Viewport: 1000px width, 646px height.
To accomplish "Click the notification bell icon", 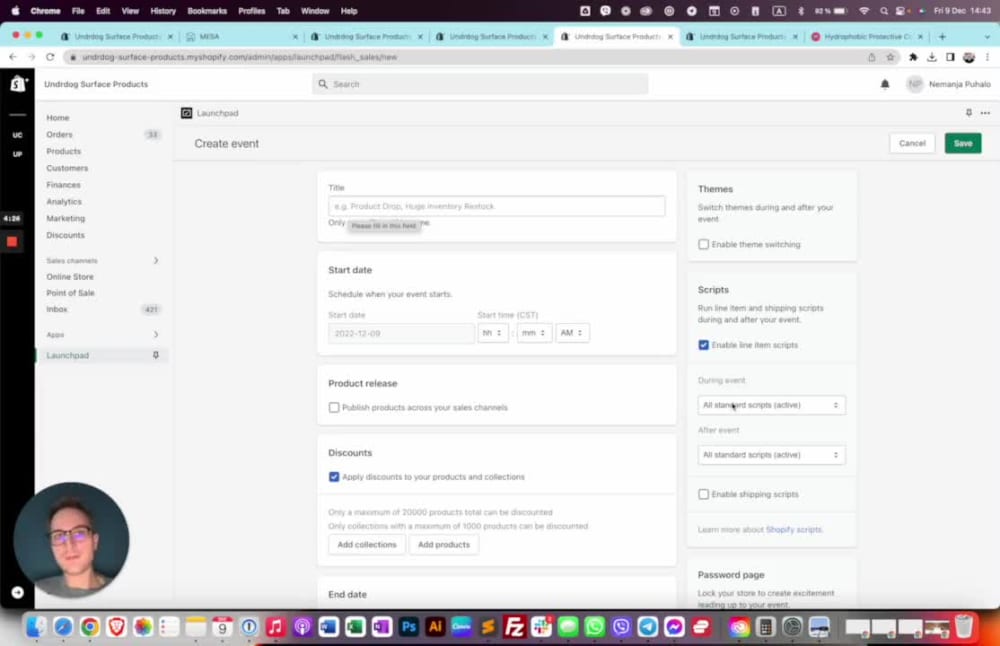I will tap(884, 84).
